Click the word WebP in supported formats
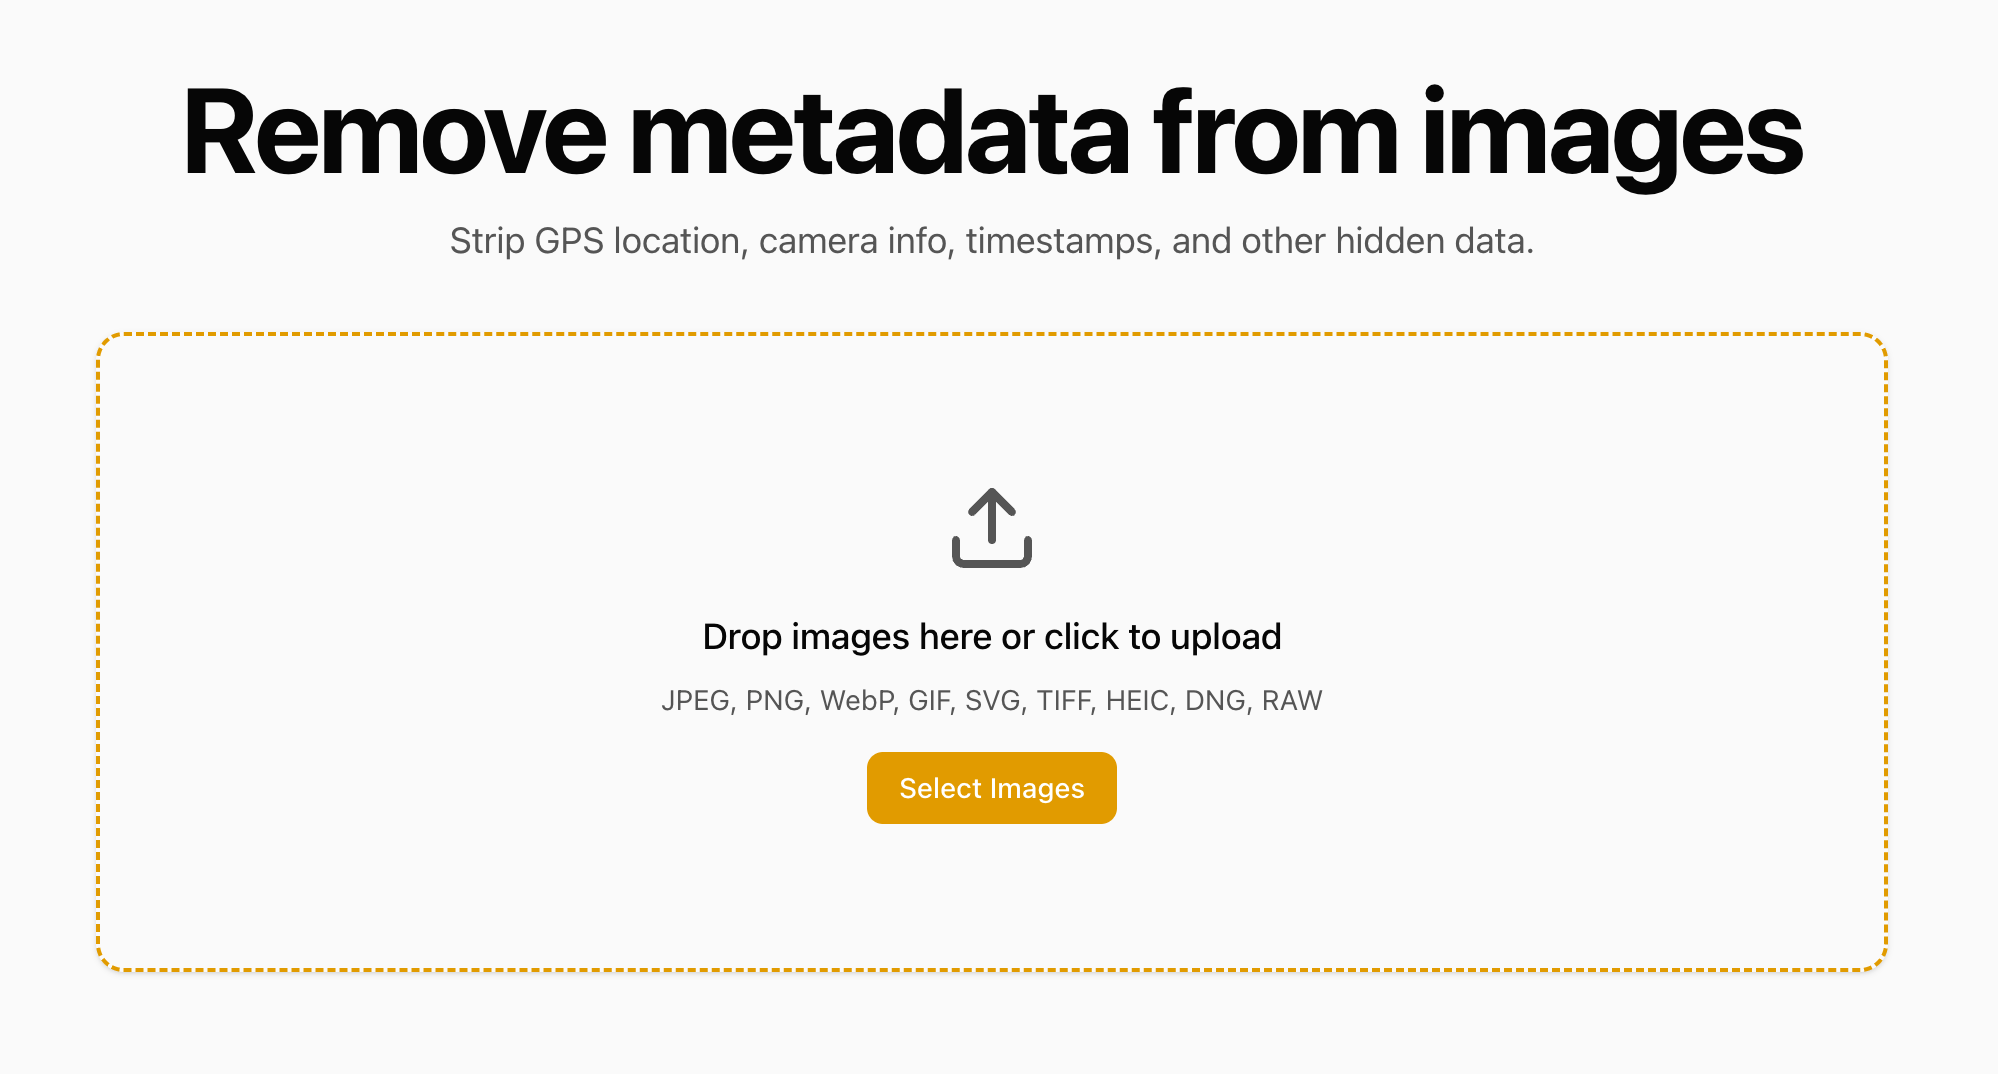Viewport: 1998px width, 1074px height. pyautogui.click(x=856, y=701)
